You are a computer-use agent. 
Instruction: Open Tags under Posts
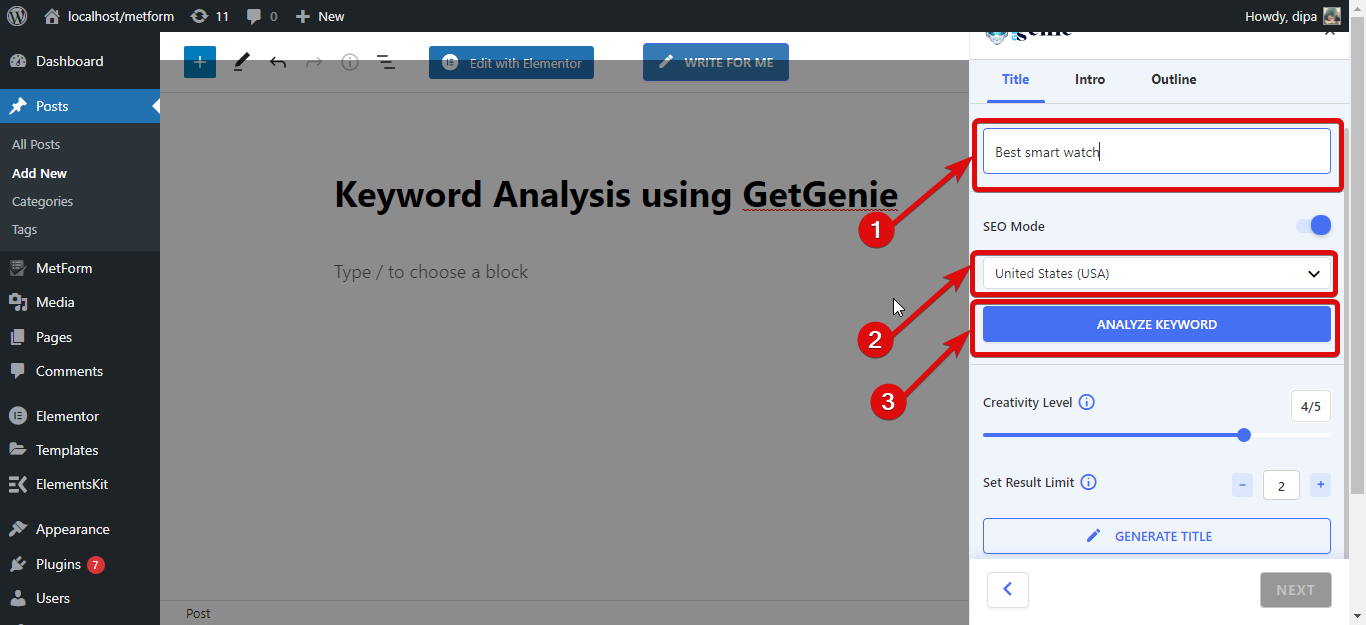(24, 229)
